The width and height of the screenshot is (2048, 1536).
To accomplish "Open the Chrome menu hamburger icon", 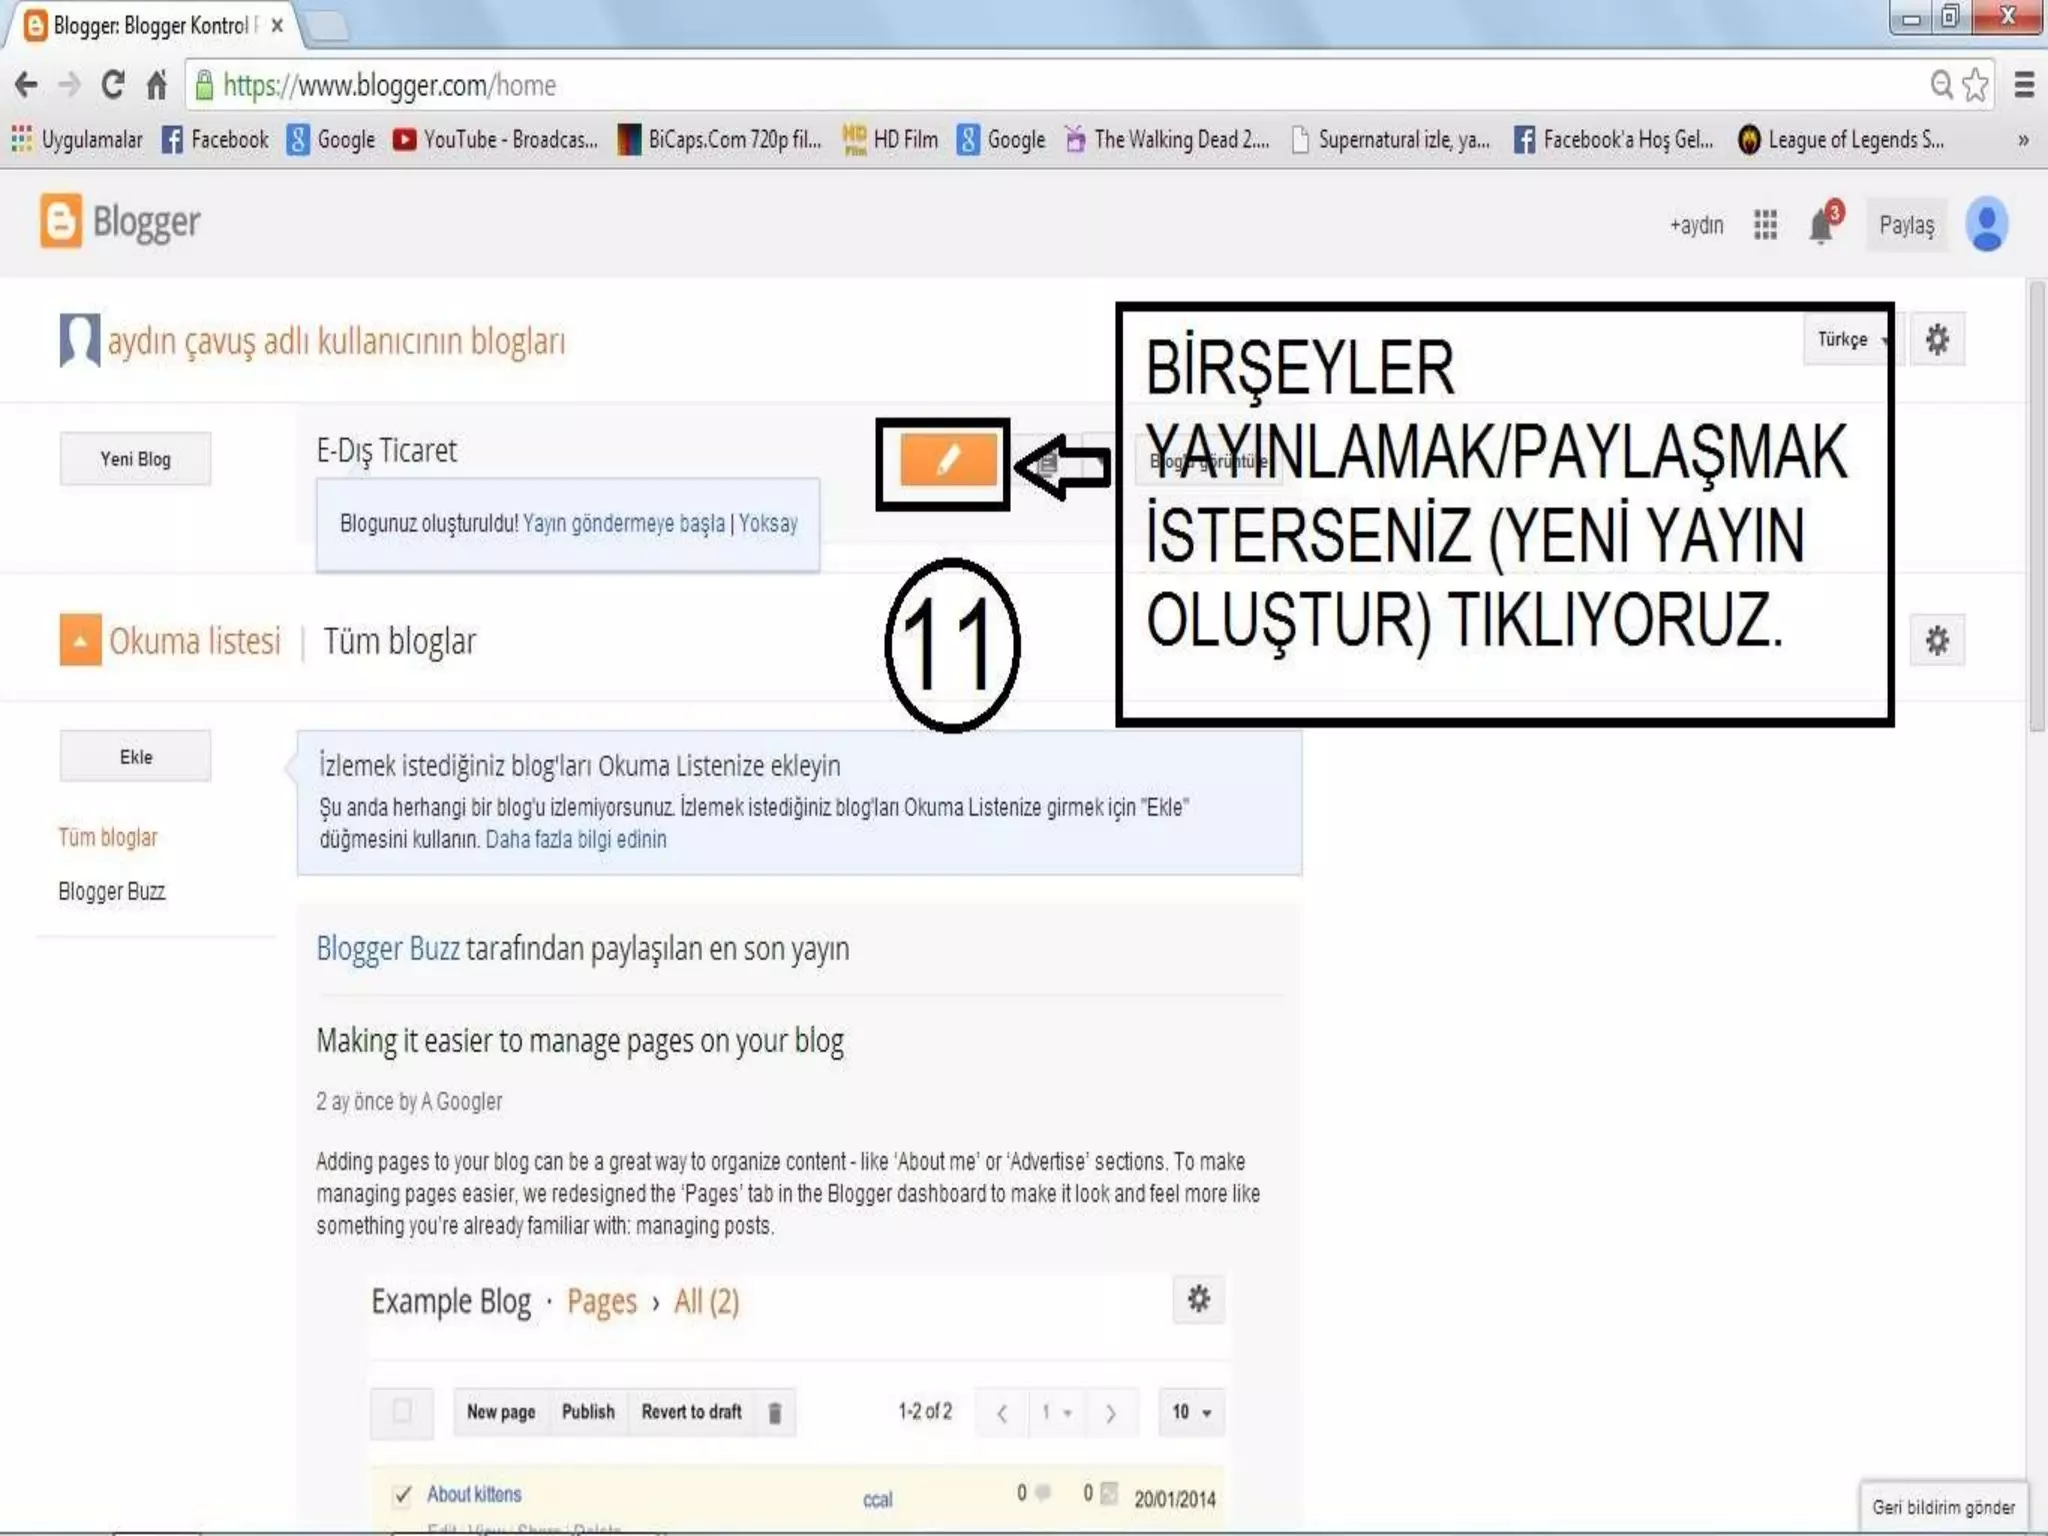I will tap(2025, 85).
